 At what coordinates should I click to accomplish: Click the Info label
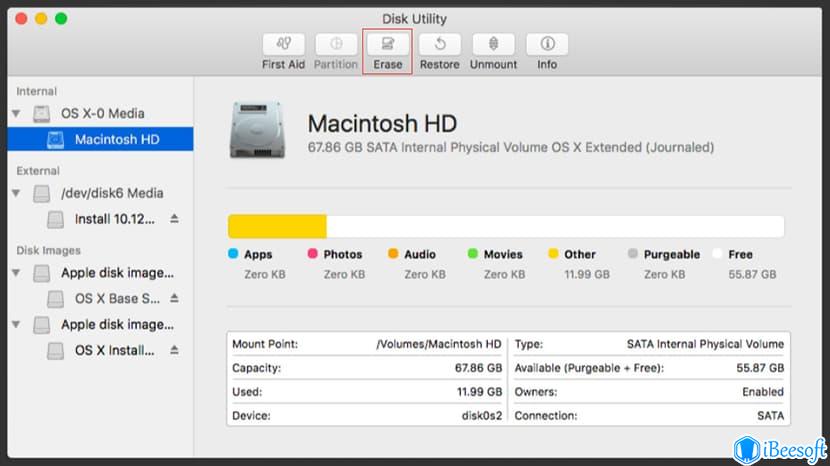tap(547, 65)
